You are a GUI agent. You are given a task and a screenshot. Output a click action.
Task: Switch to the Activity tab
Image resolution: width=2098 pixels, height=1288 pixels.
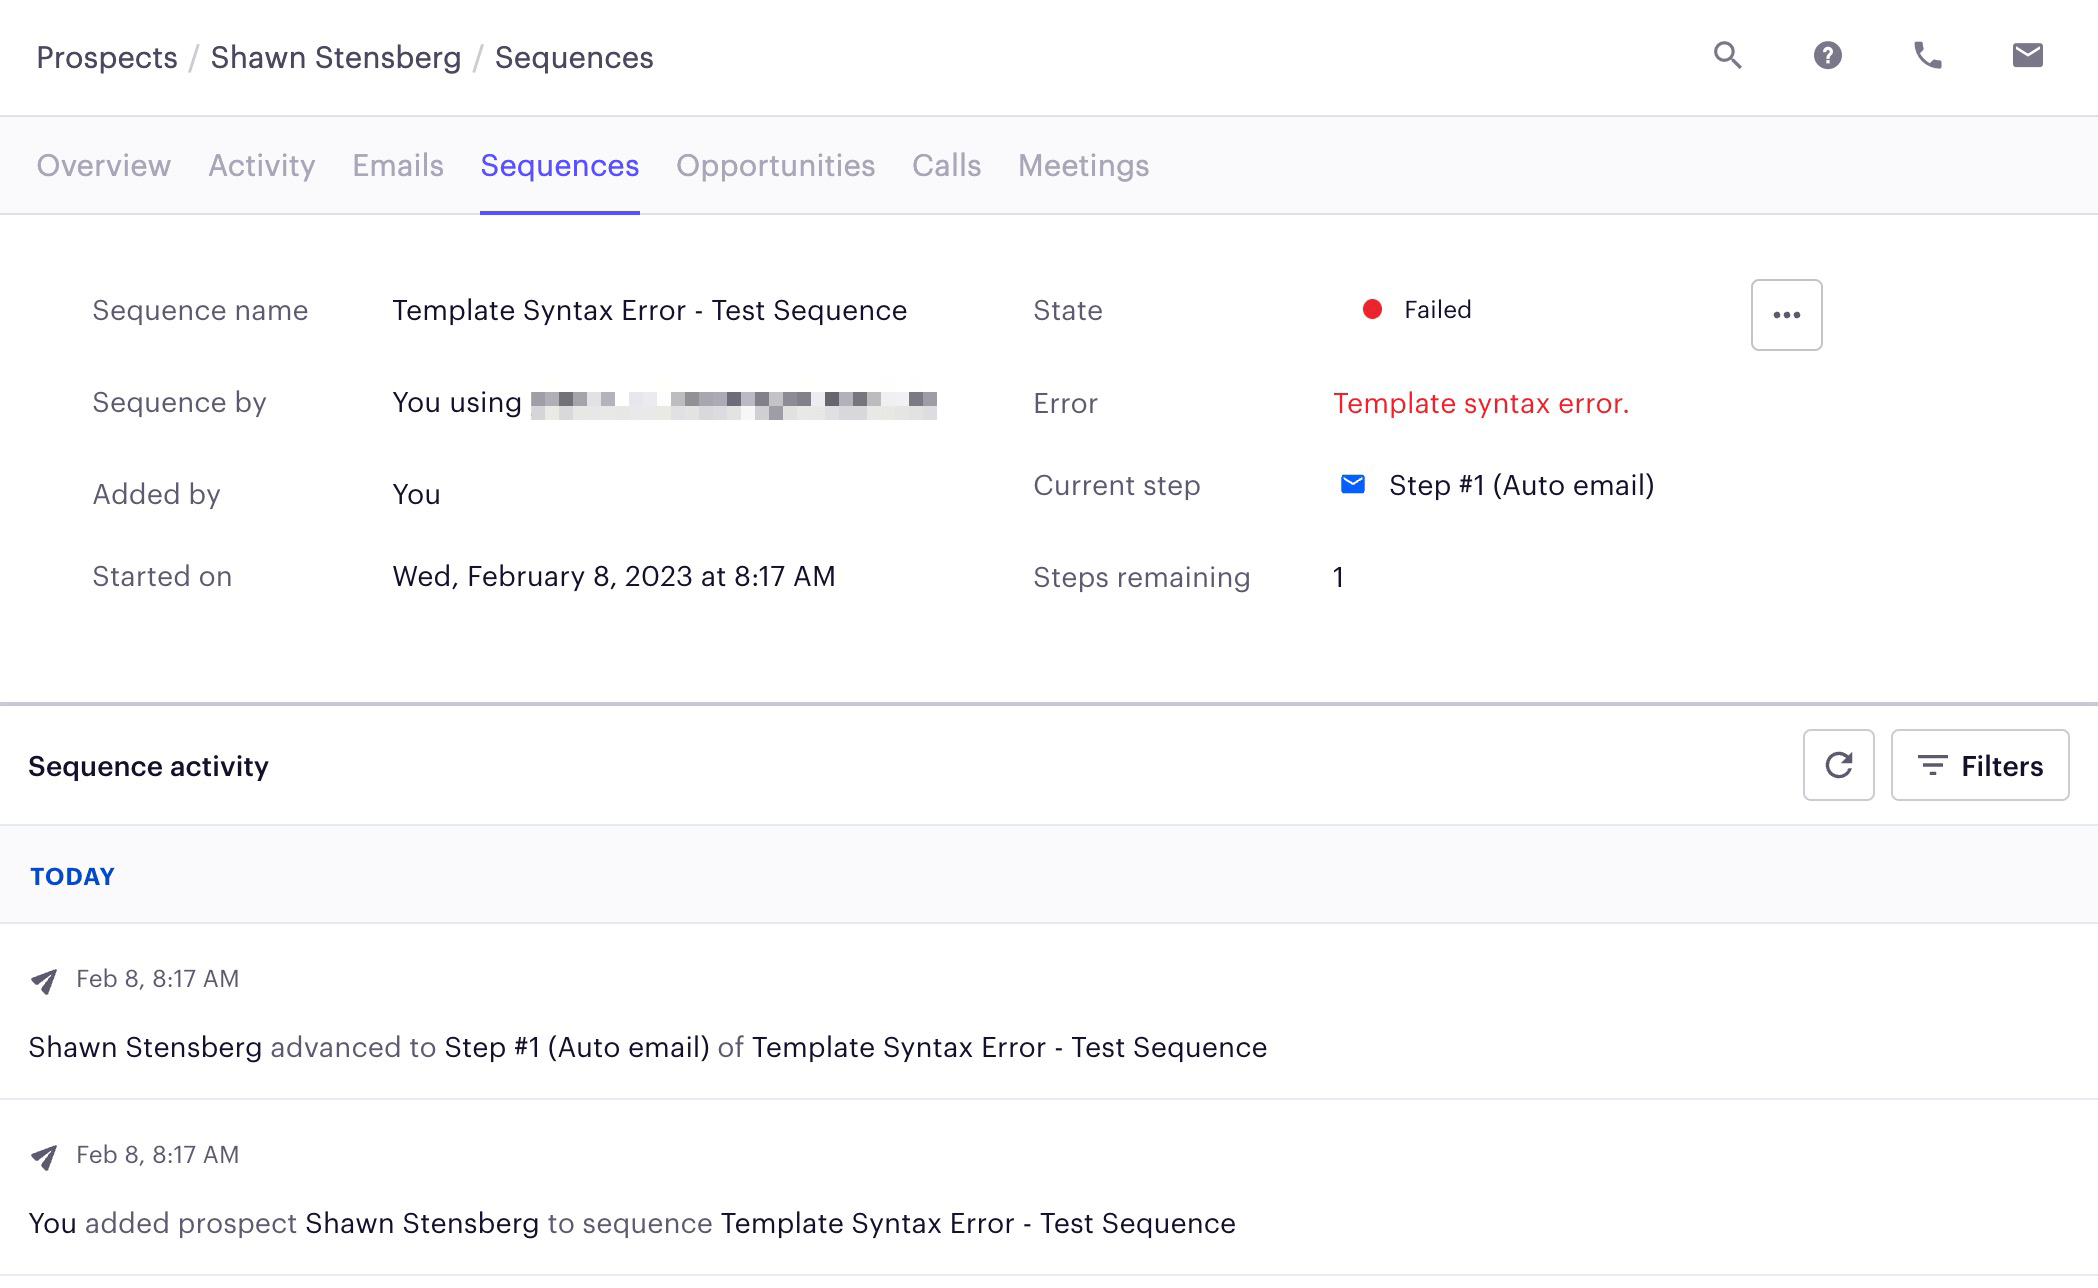click(x=261, y=165)
